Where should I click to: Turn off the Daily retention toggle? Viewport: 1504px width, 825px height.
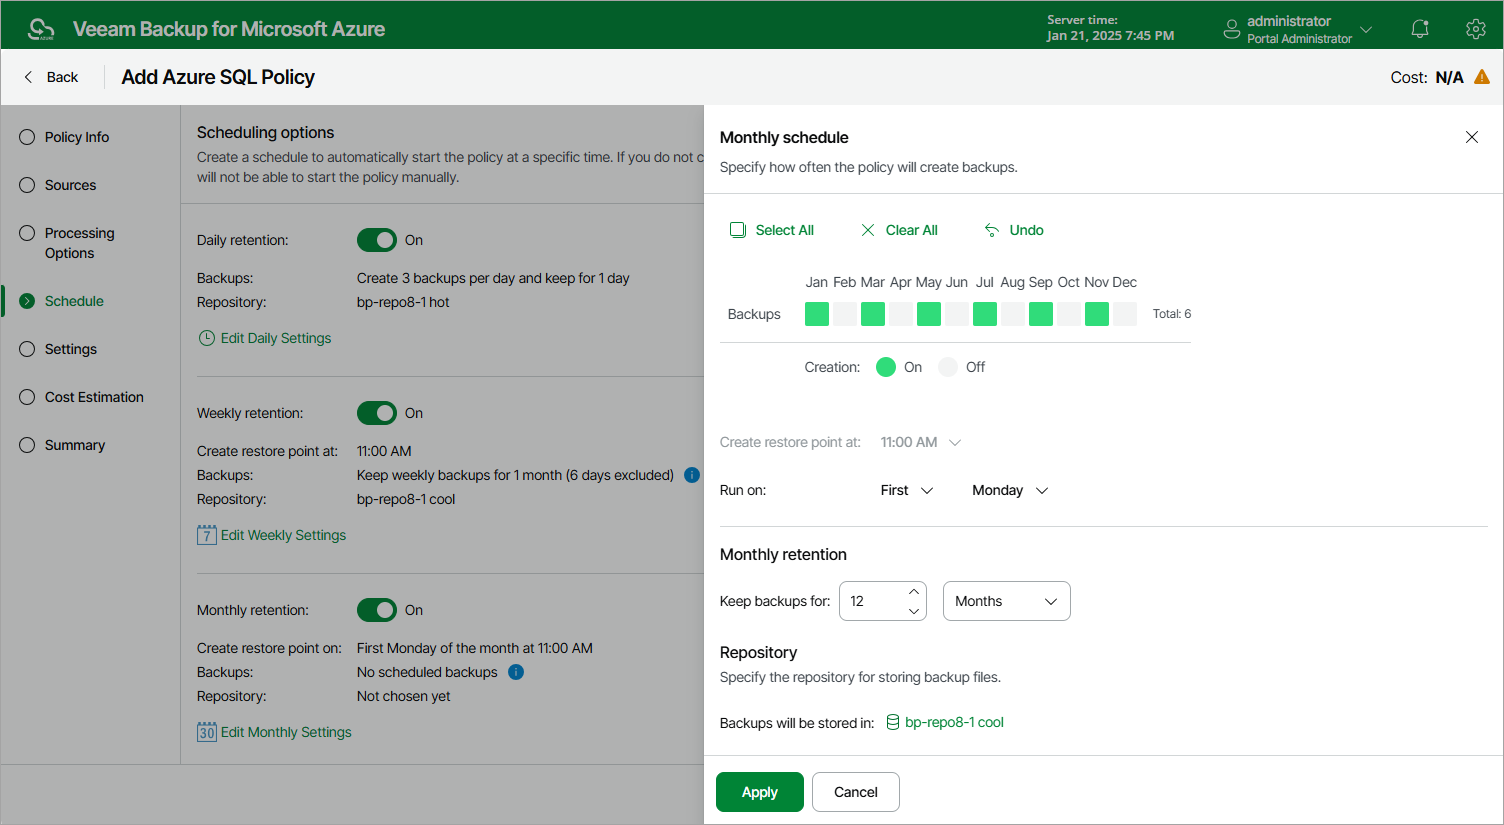pyautogui.click(x=377, y=240)
